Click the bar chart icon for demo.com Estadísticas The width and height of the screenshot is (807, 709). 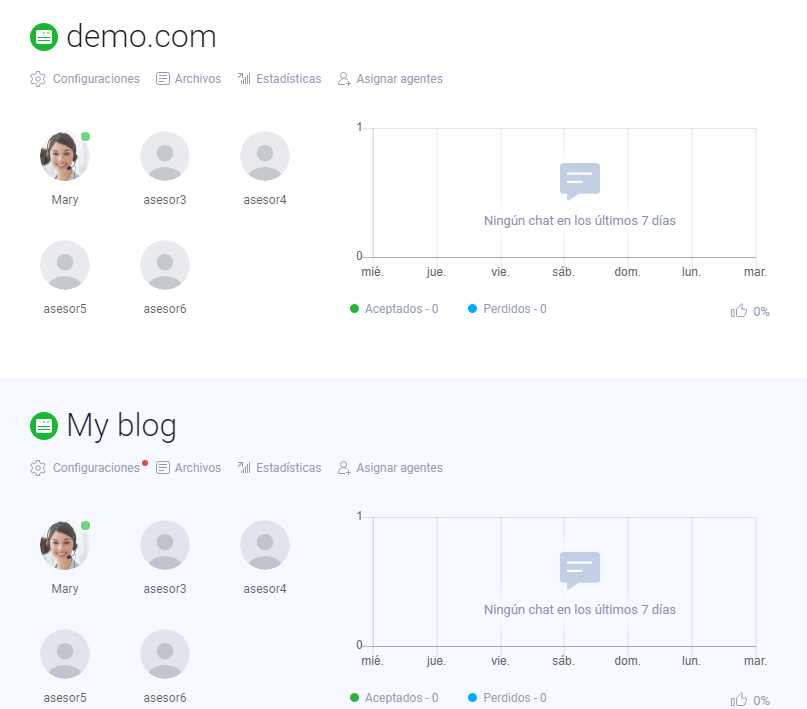(244, 78)
